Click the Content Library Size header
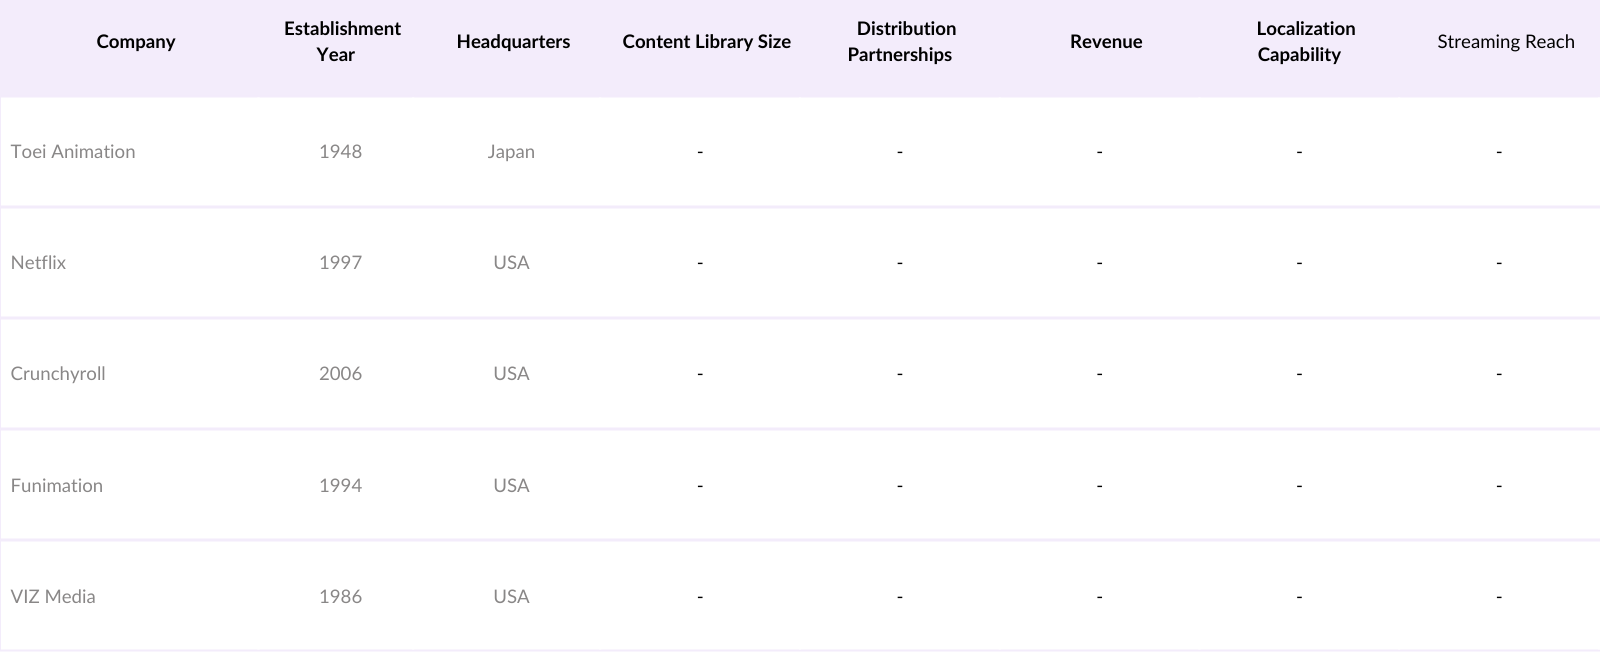1600x653 pixels. tap(706, 42)
